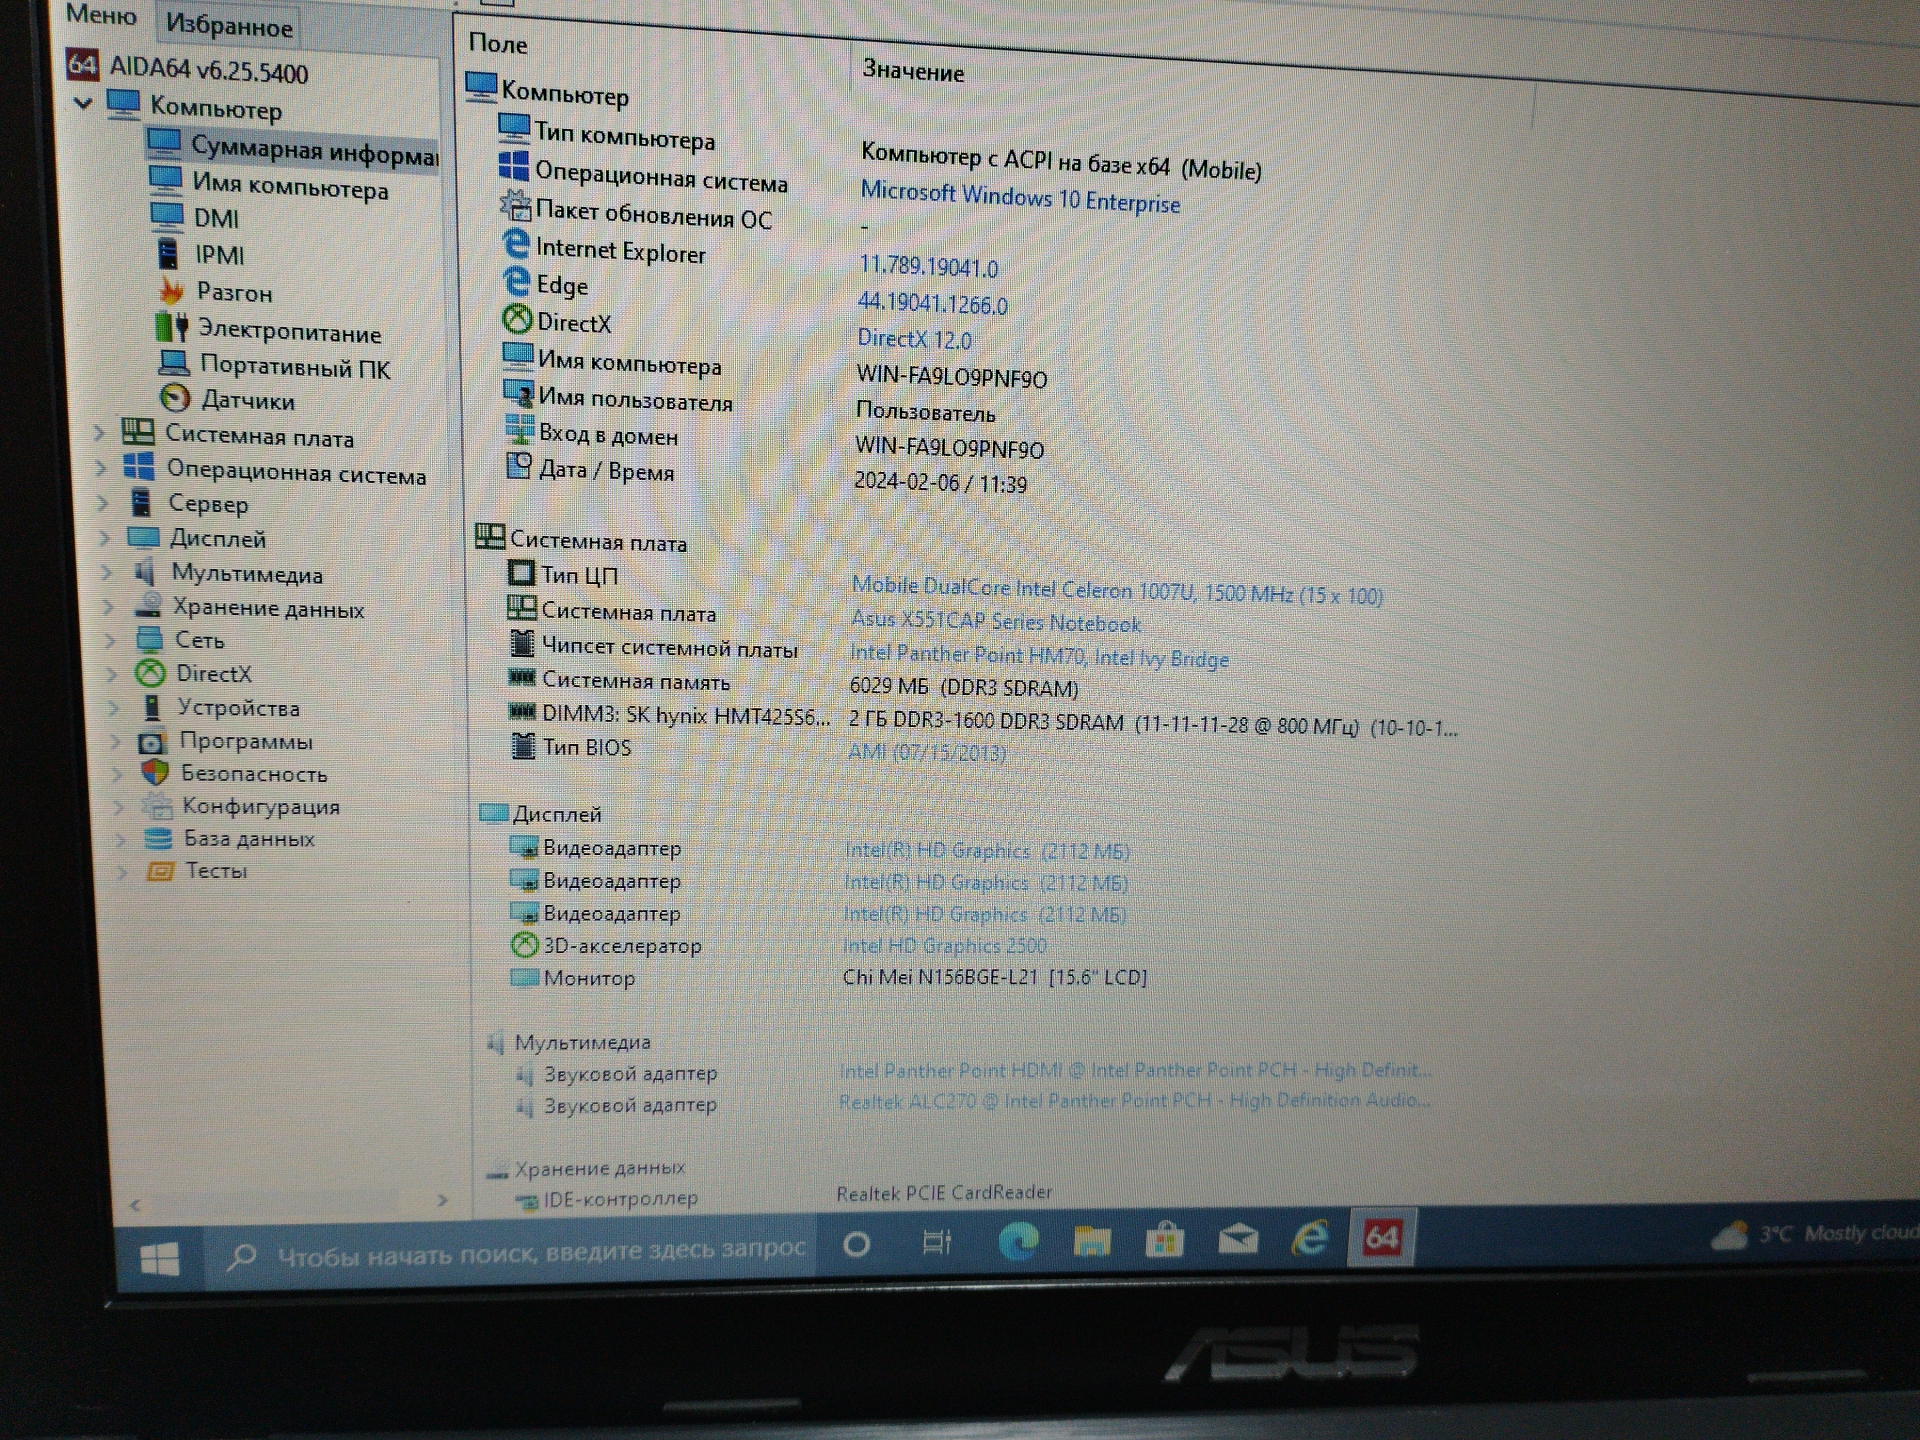Open the Разгон flame icon item
This screenshot has width=1920, height=1440.
172,291
